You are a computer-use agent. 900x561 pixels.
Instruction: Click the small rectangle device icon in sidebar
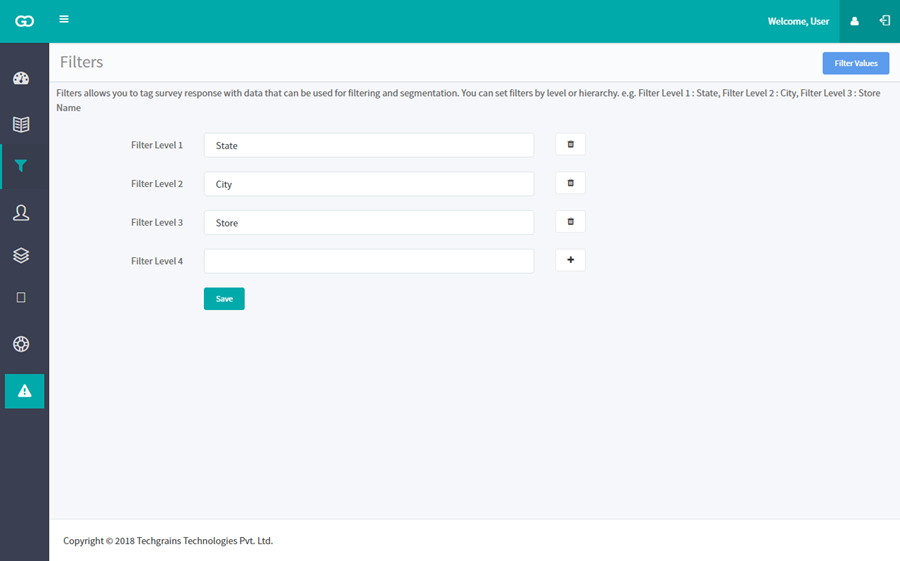(x=21, y=297)
